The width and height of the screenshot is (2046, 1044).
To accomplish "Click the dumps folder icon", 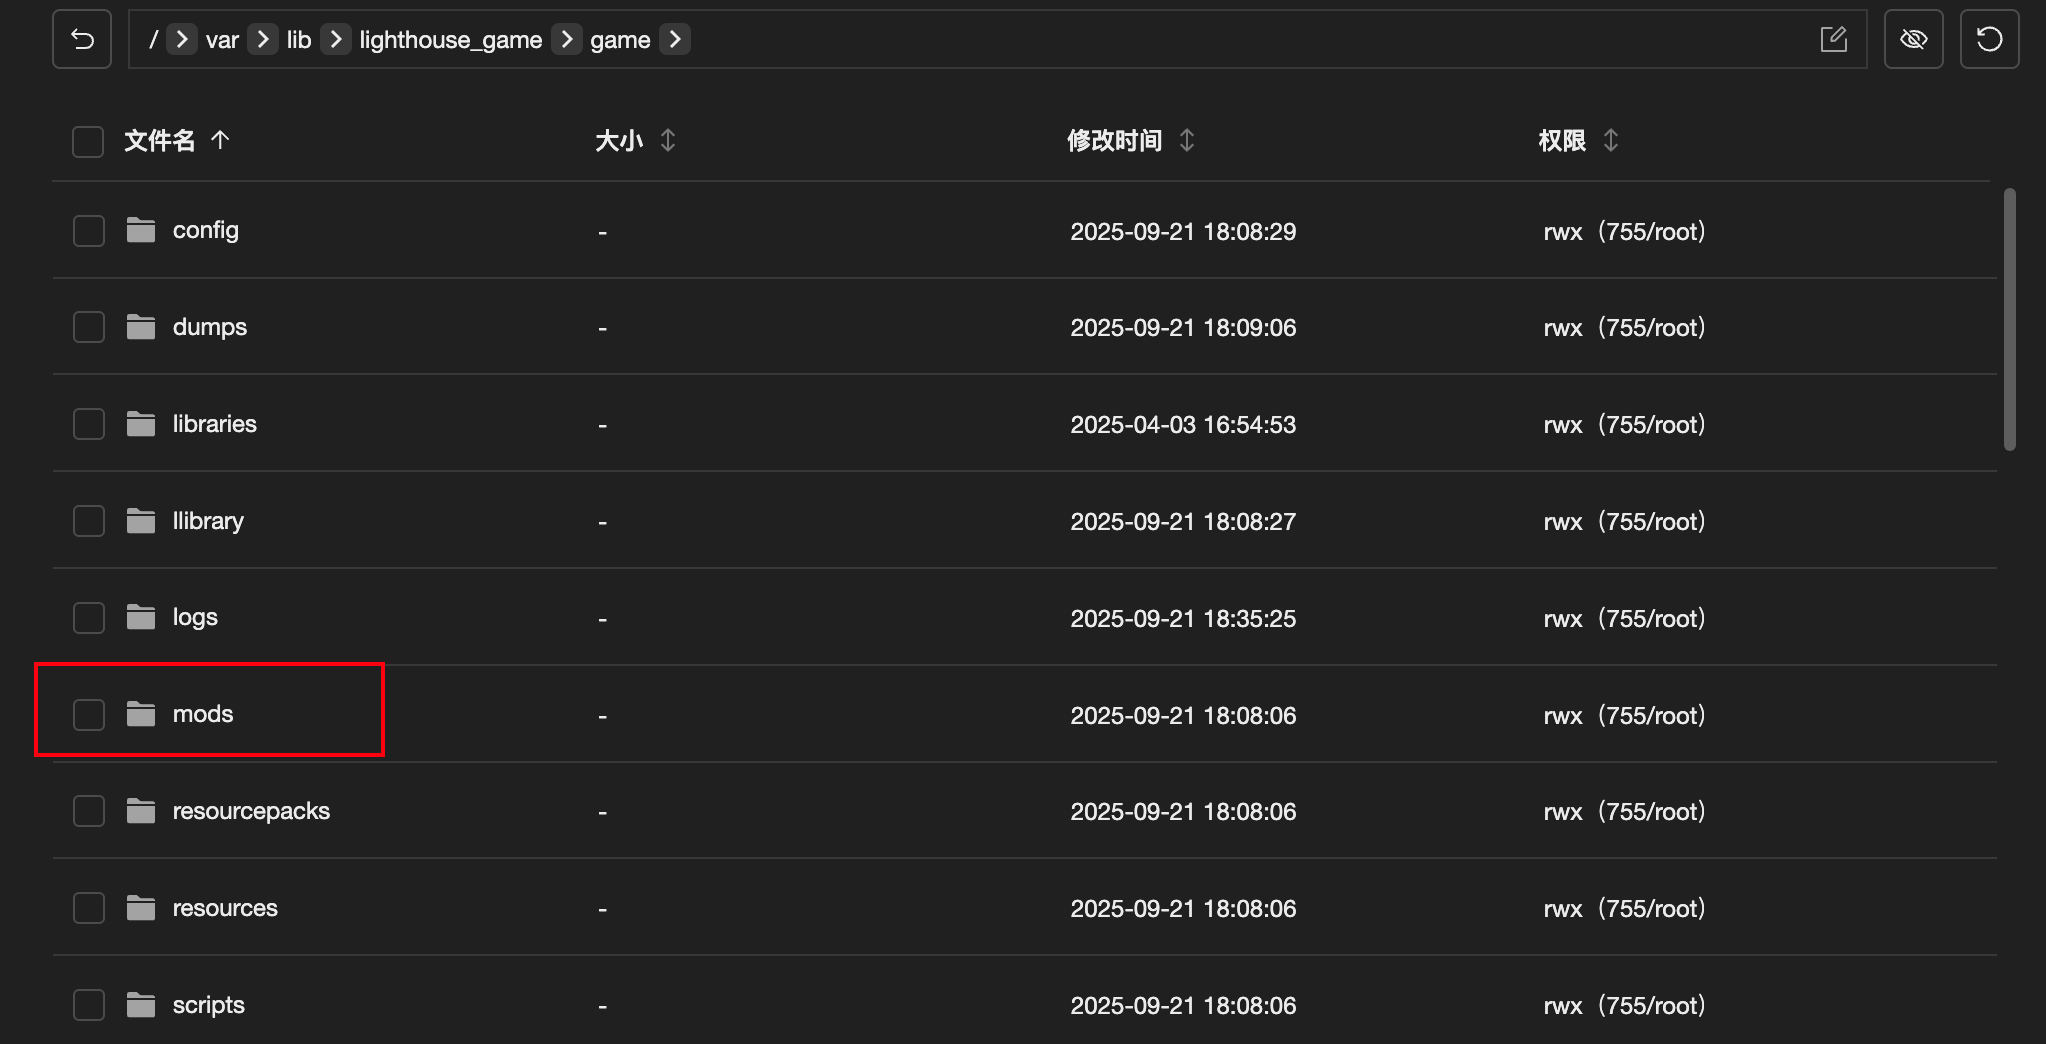I will (x=141, y=327).
